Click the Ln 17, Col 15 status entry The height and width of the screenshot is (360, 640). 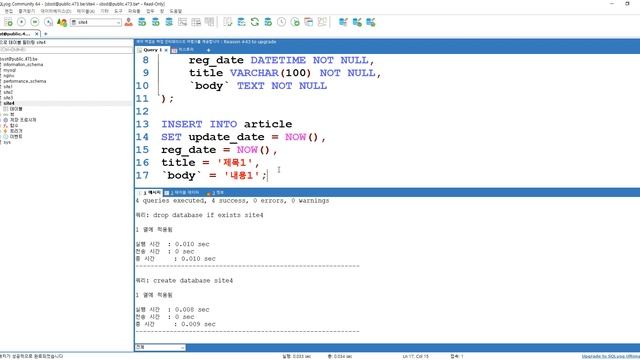tap(416, 356)
